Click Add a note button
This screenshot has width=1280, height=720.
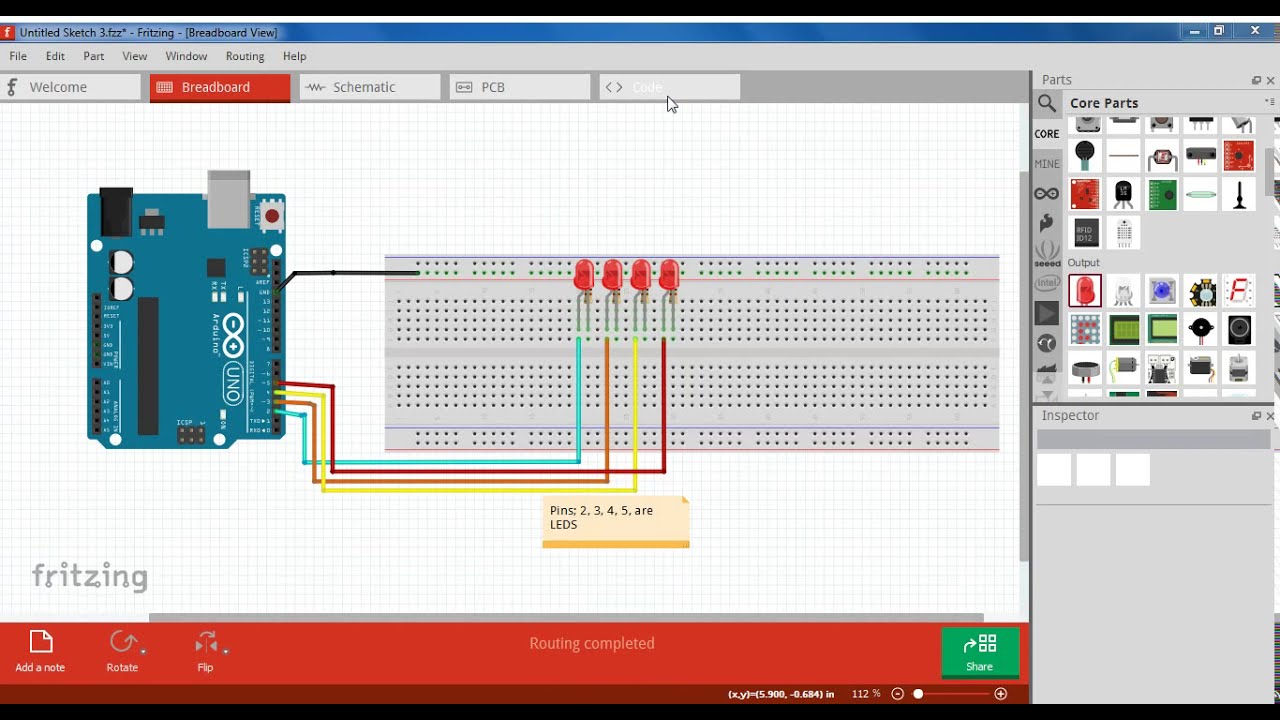40,652
